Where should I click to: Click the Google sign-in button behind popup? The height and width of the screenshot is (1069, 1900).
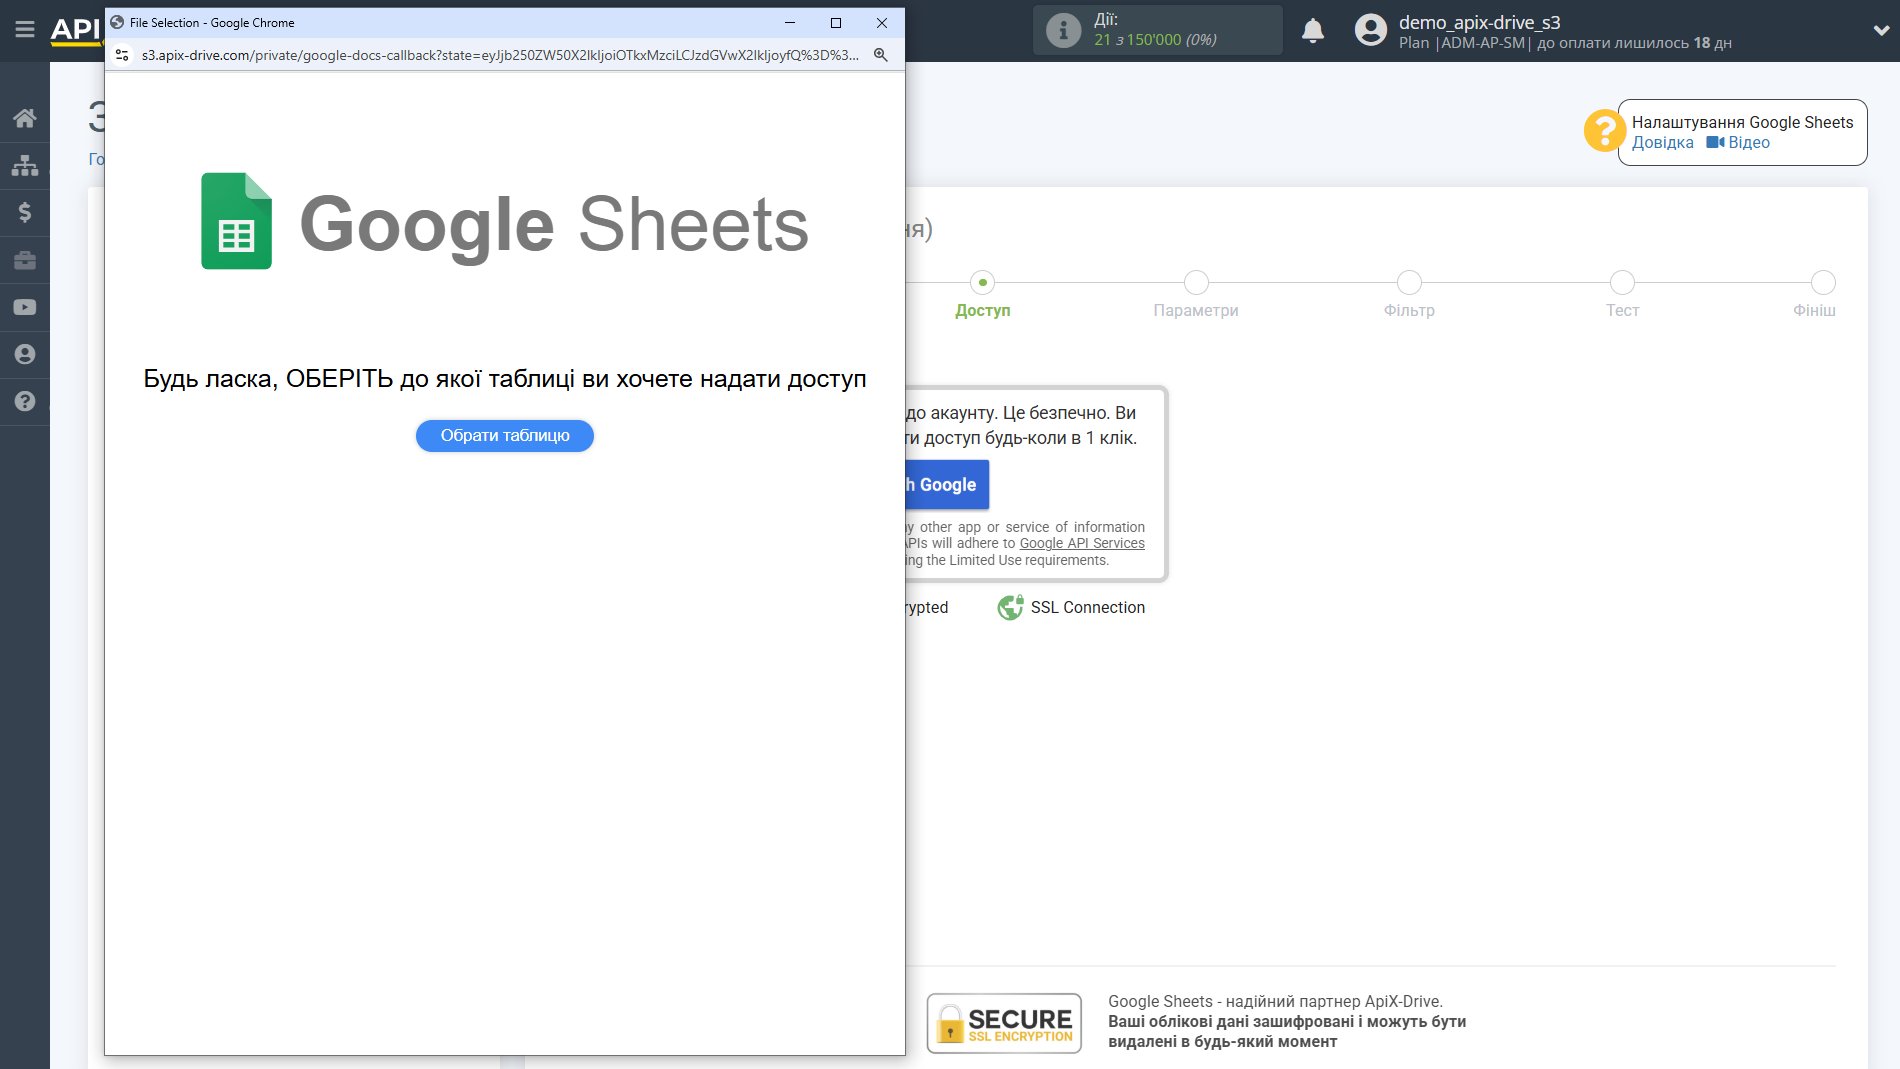[947, 485]
